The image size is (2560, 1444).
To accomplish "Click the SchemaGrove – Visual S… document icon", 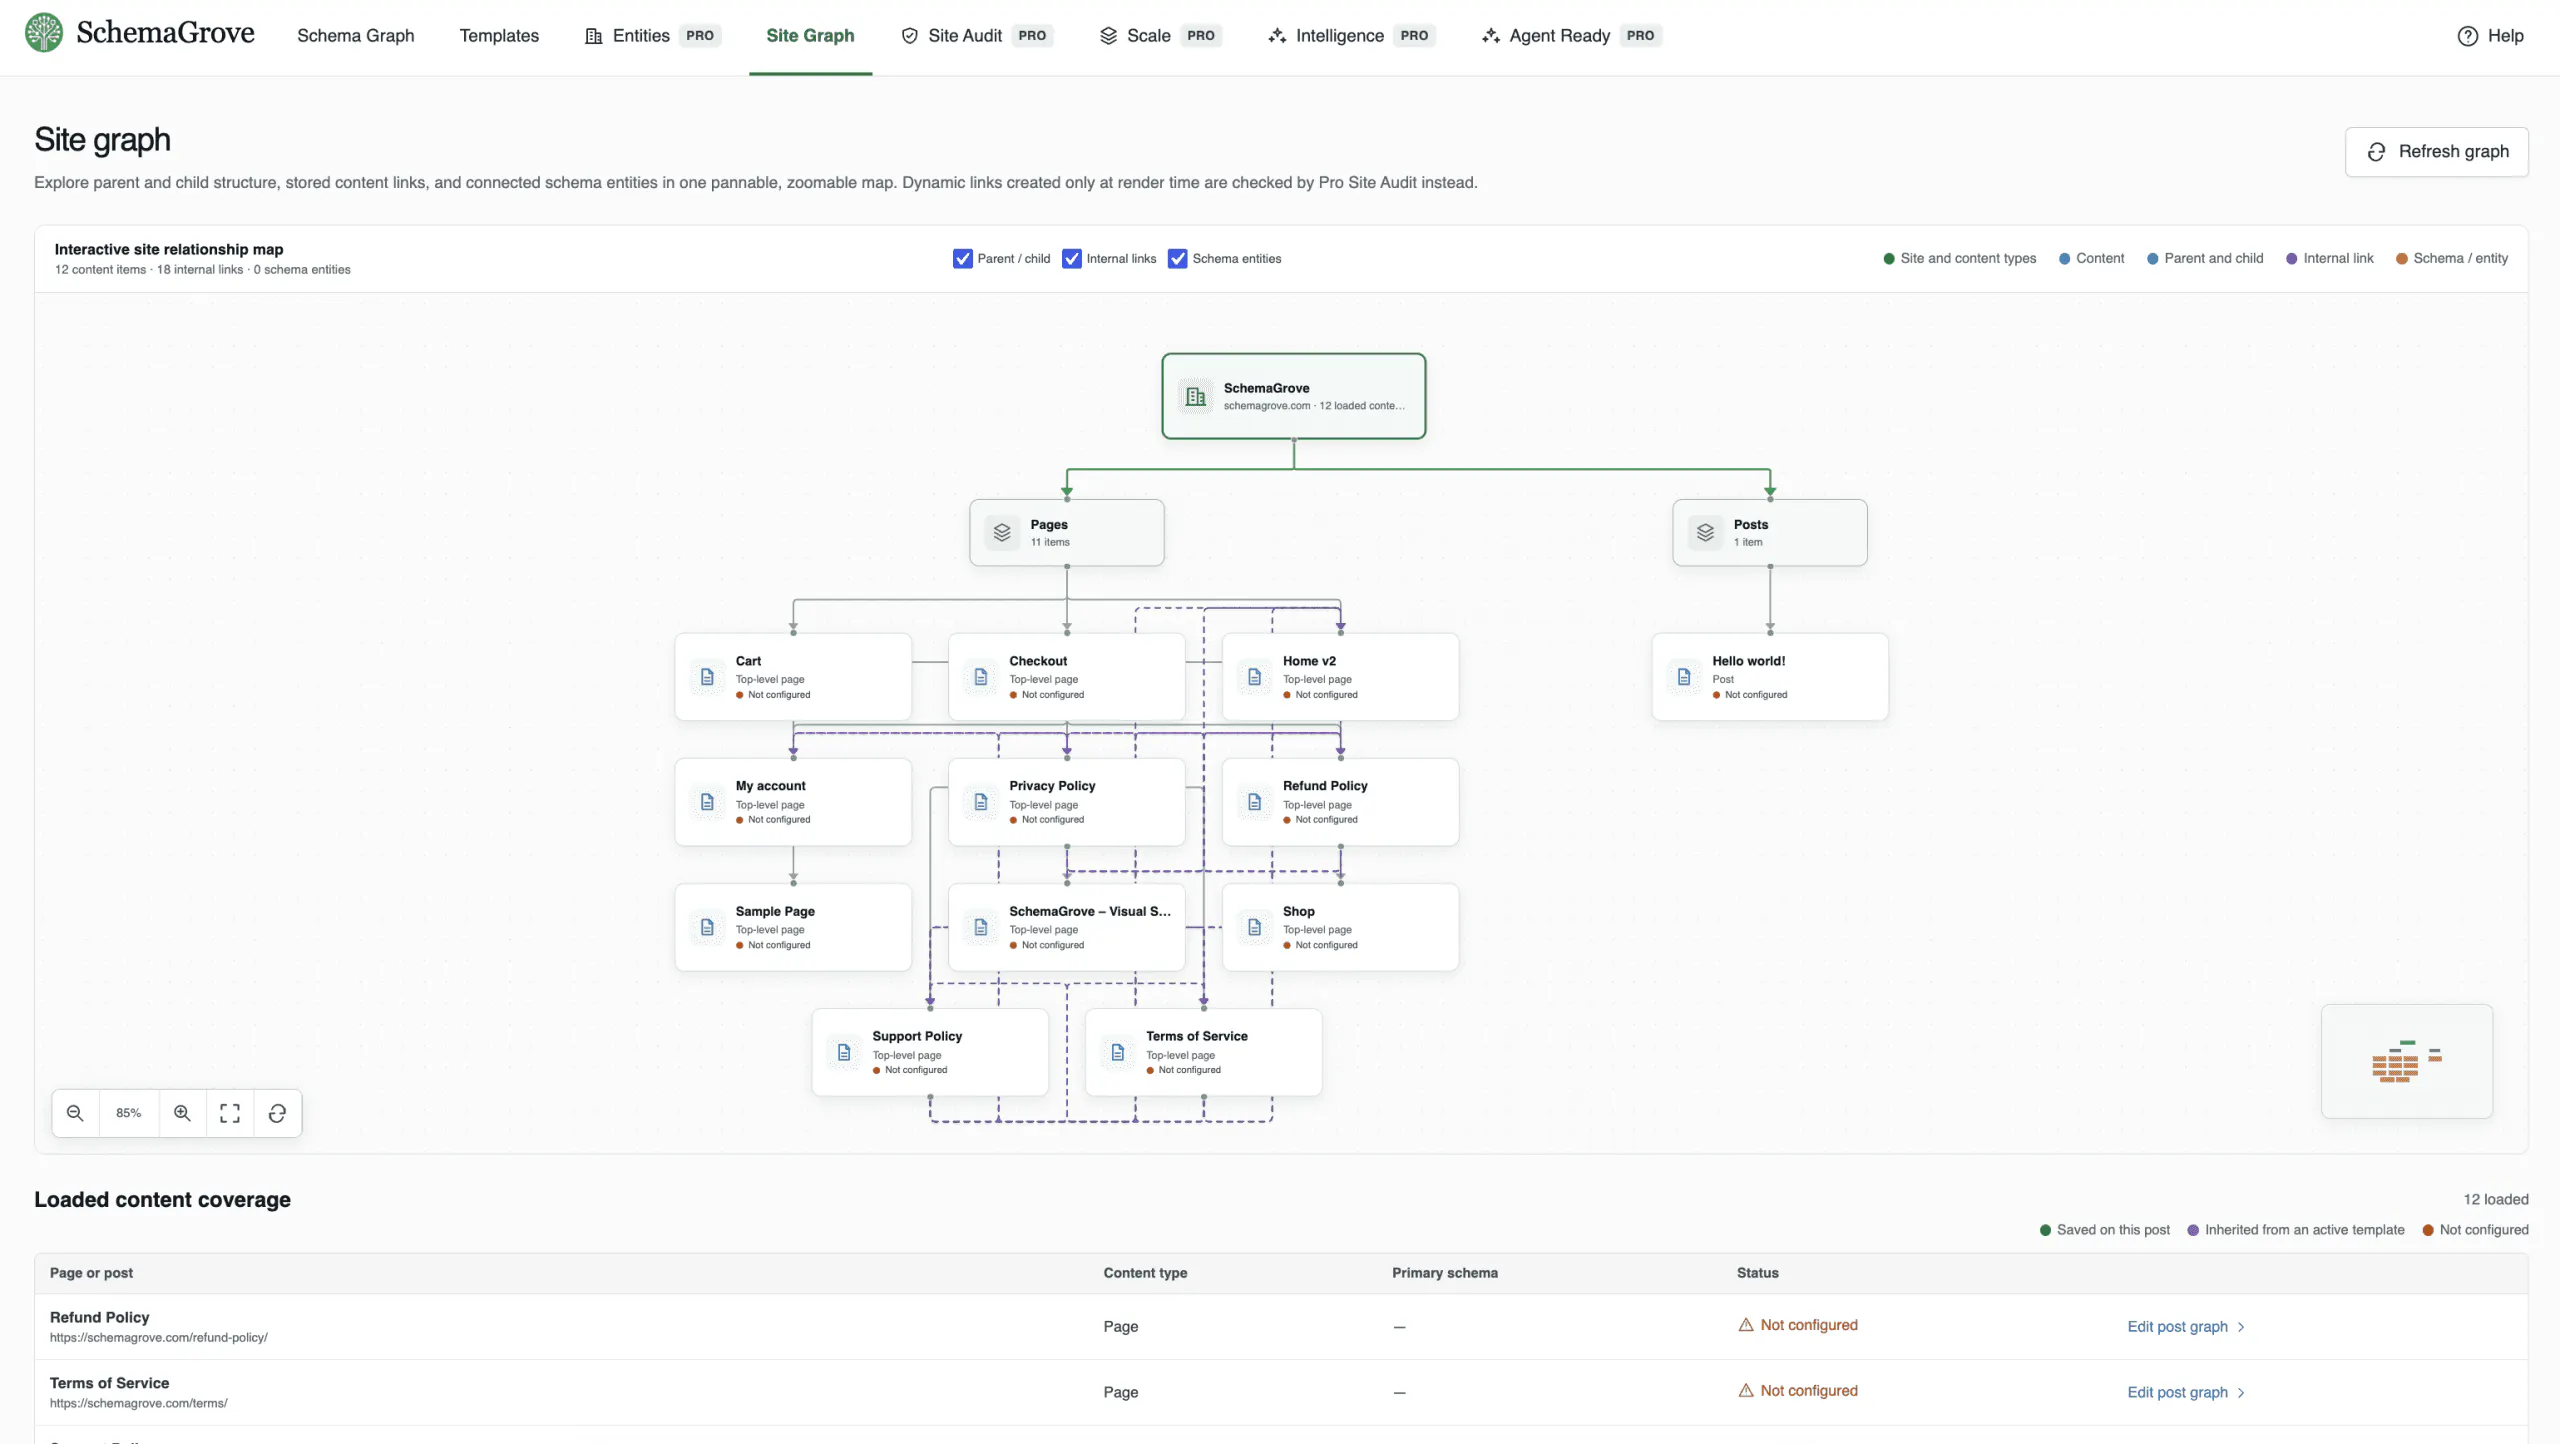I will 981,927.
